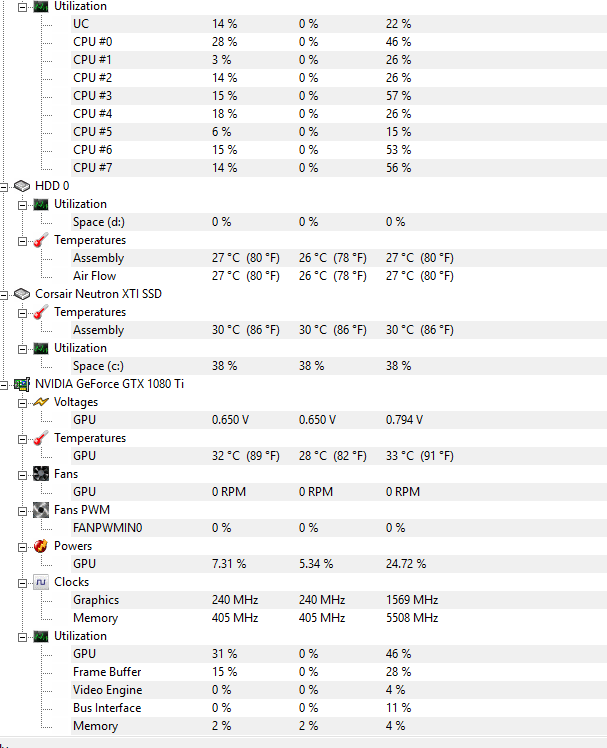Click the fan icon next to Fans
This screenshot has width=607, height=748.
tap(41, 474)
